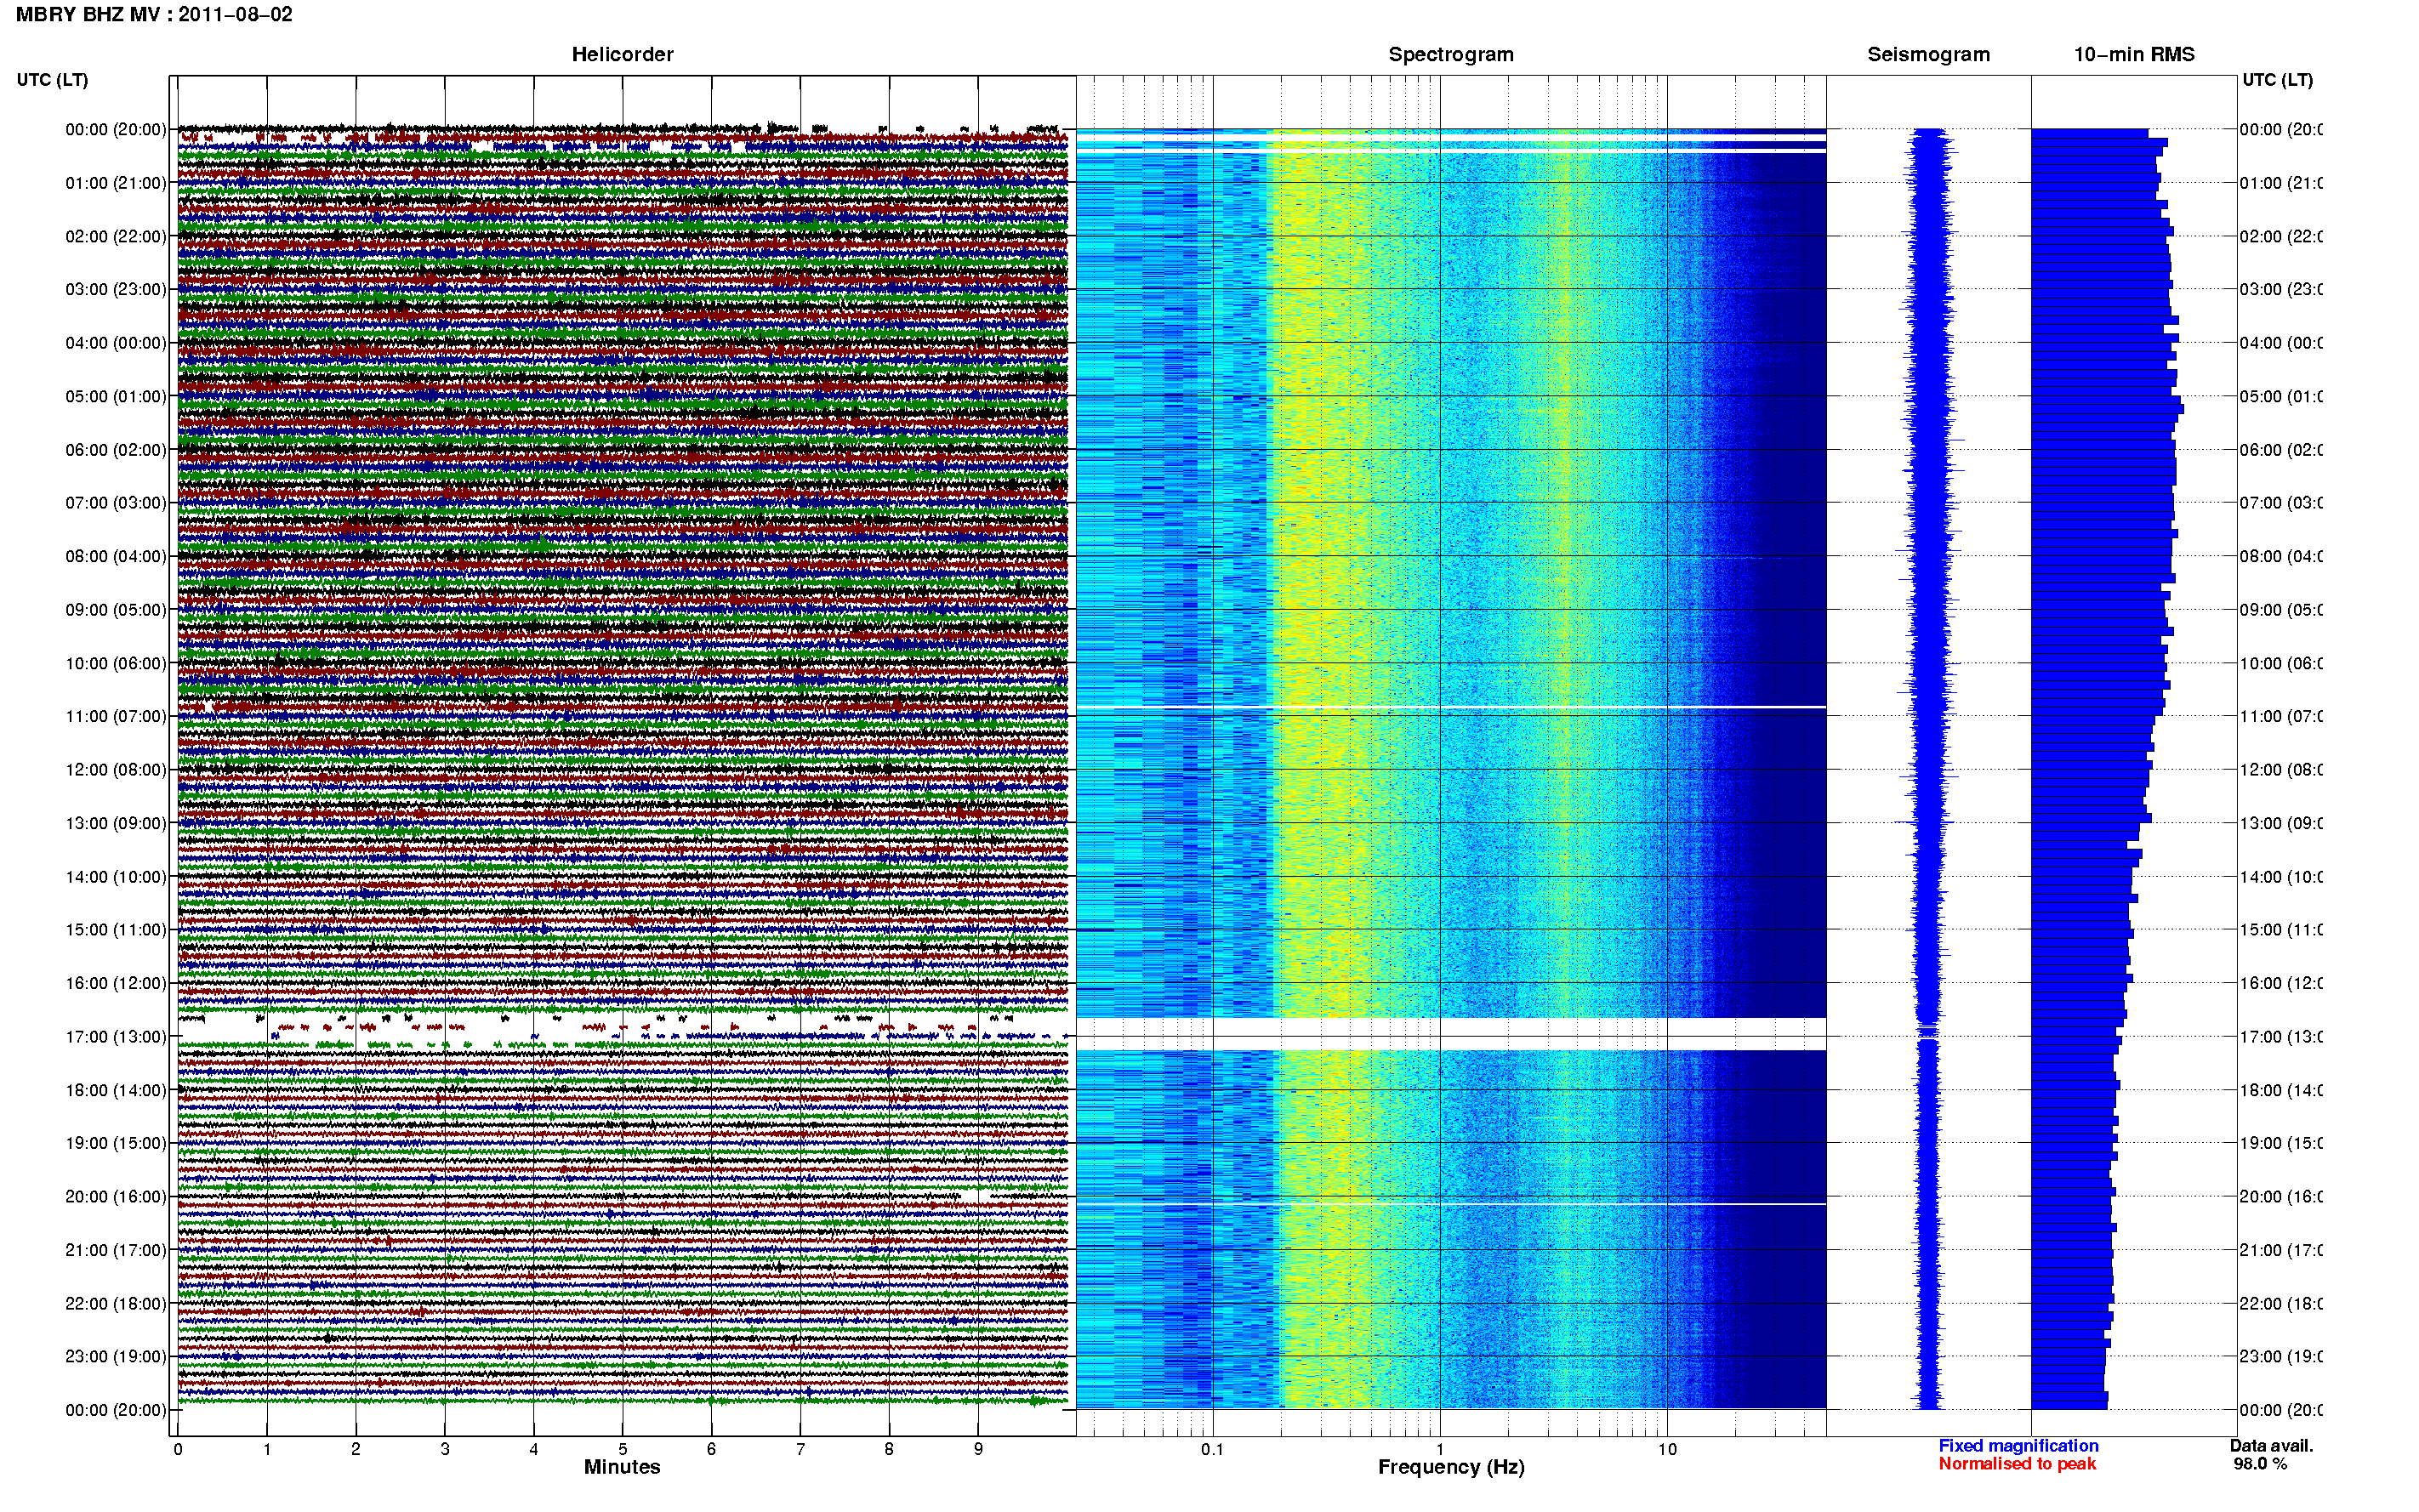Click the "Frequency (Hz)" axis title
Viewport: 2419px width, 1512px height.
(1451, 1467)
